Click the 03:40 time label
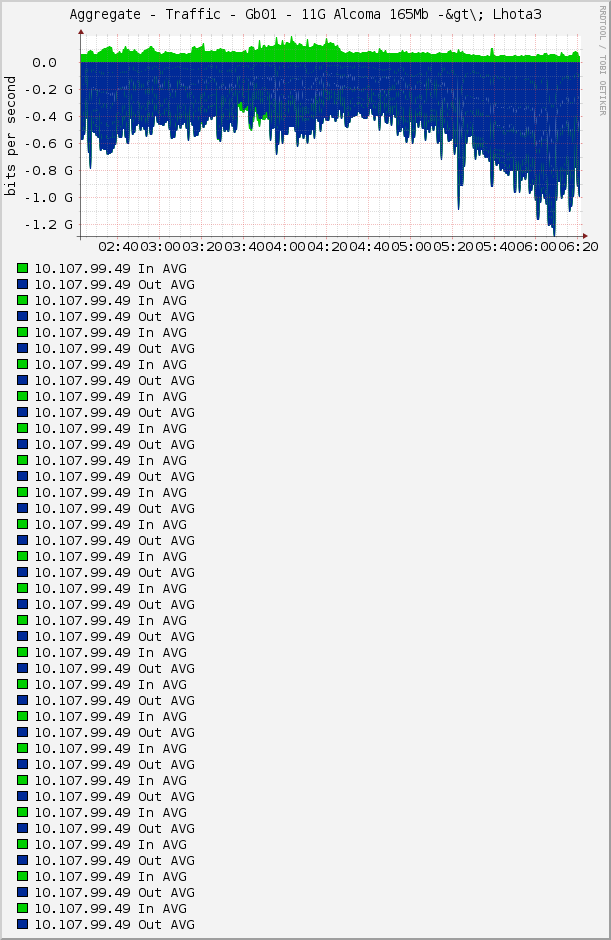This screenshot has height=940, width=611. (243, 247)
